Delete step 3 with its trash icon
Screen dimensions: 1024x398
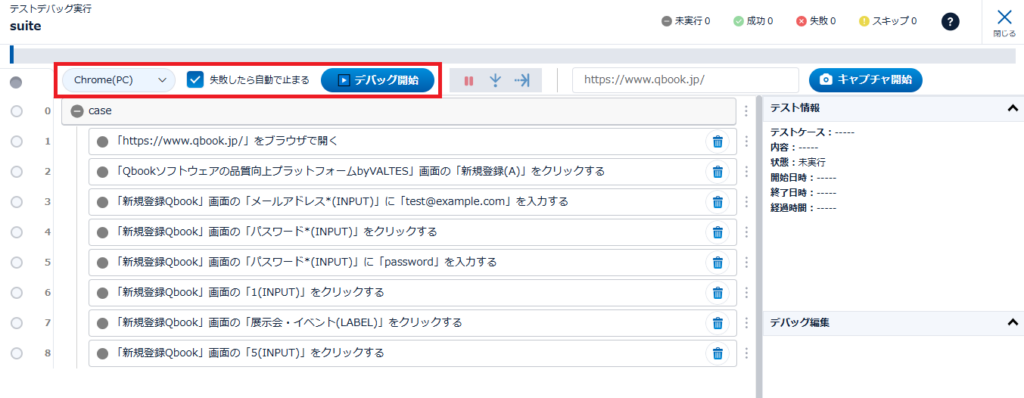click(x=717, y=201)
